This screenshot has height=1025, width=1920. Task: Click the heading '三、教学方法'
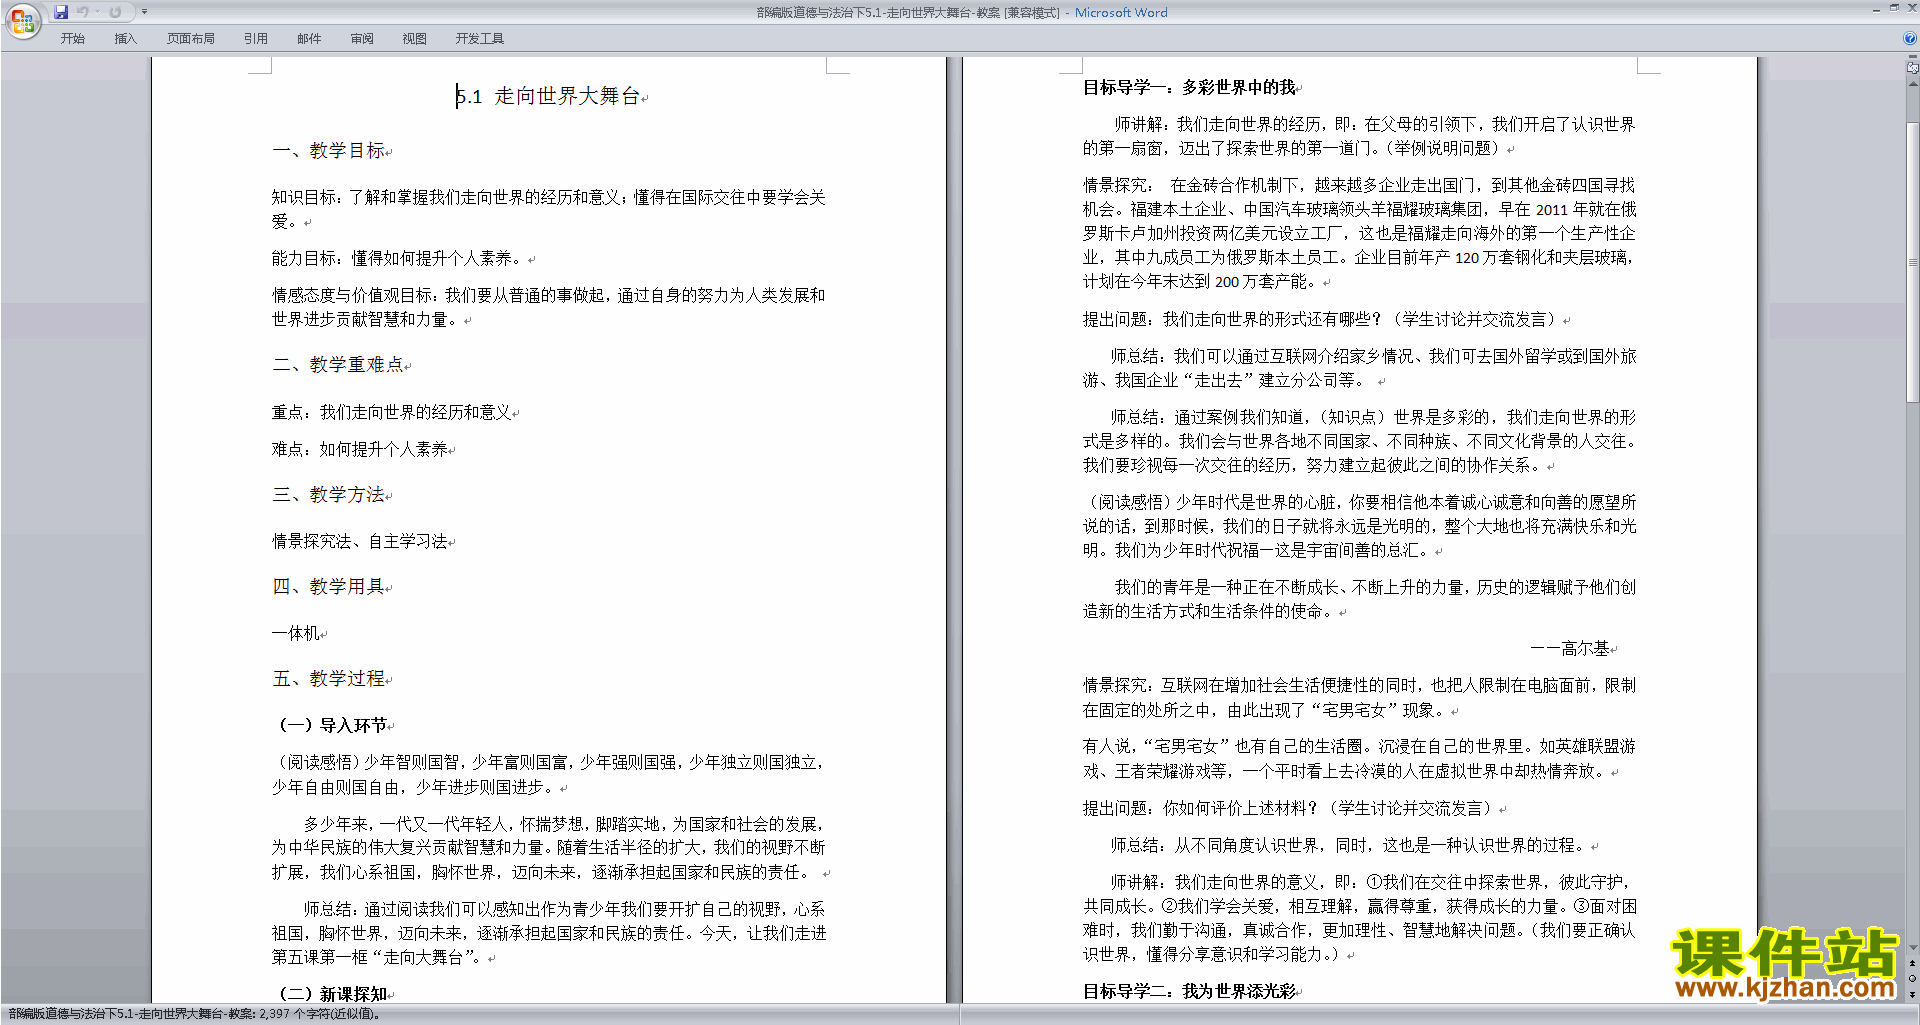[329, 495]
